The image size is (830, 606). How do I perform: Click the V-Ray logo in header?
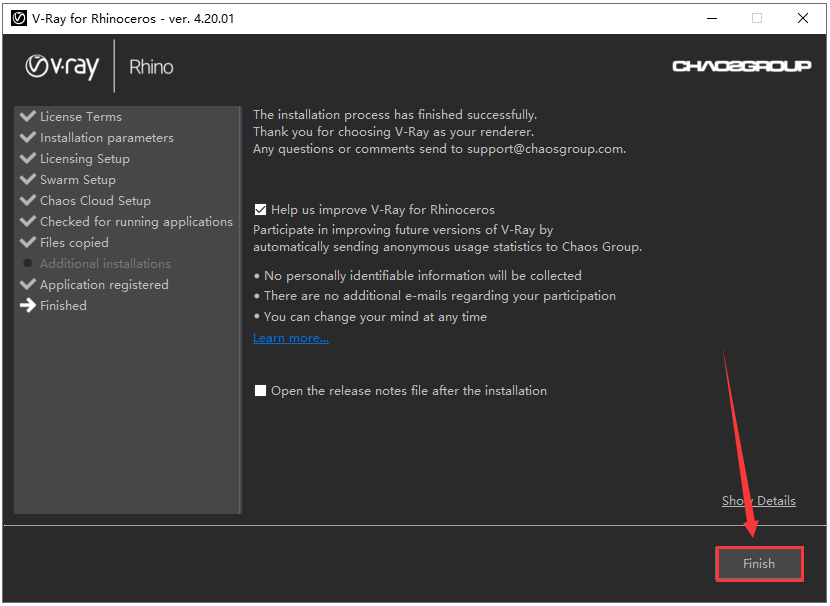(62, 67)
